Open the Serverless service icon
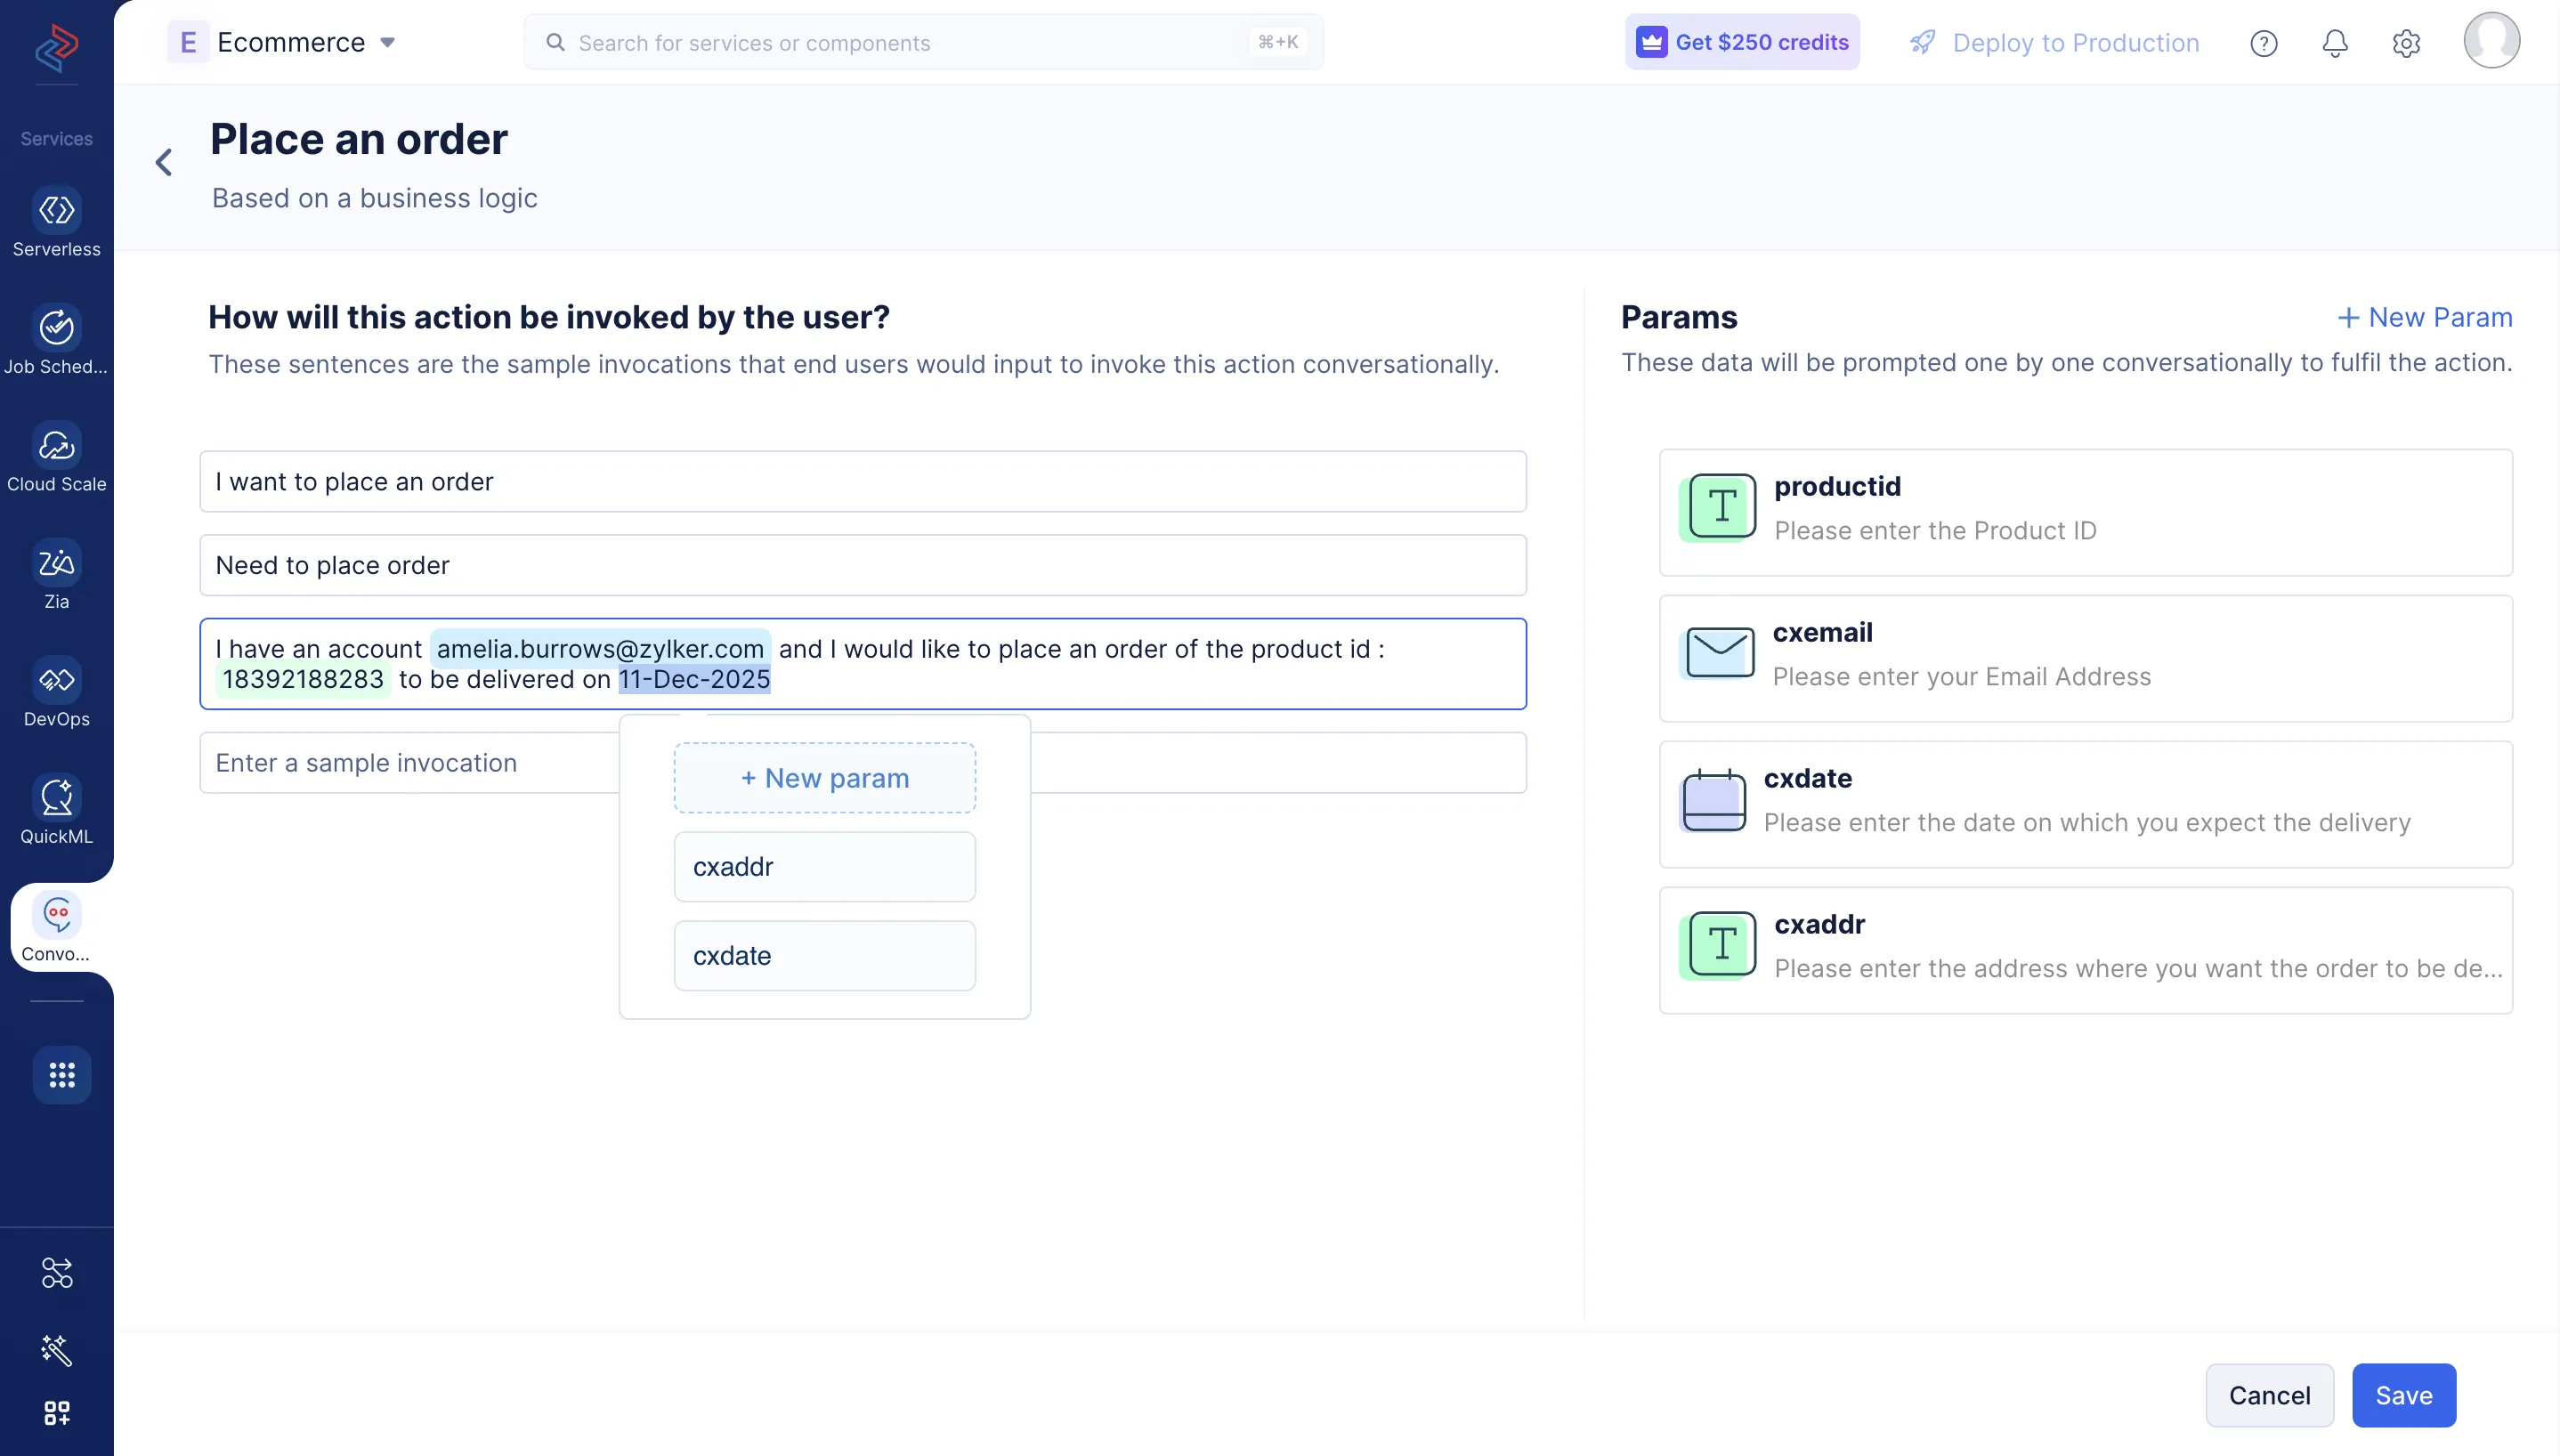This screenshot has width=2560, height=1456. tap(57, 211)
